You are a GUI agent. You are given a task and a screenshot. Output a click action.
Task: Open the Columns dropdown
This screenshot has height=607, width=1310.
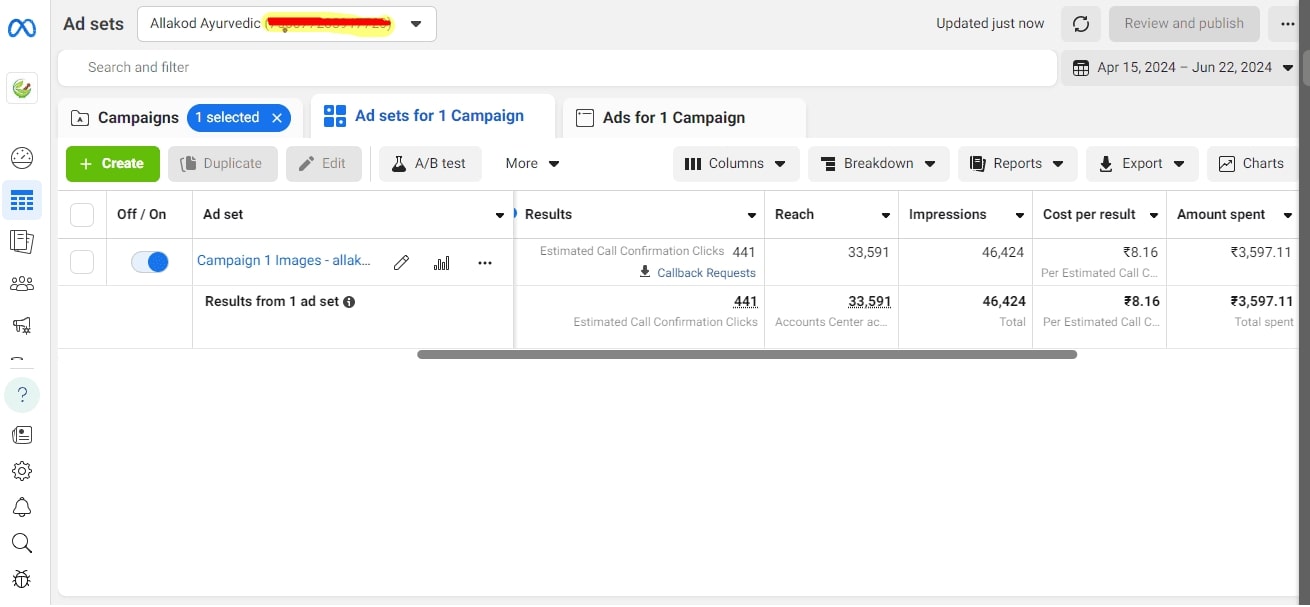(736, 164)
